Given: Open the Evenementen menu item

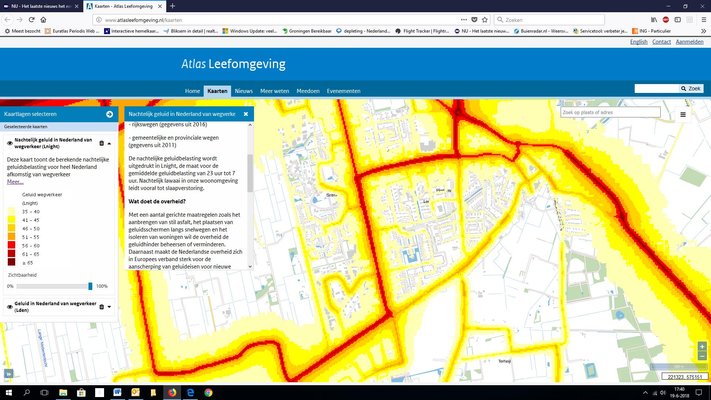Looking at the screenshot, I should tap(344, 91).
